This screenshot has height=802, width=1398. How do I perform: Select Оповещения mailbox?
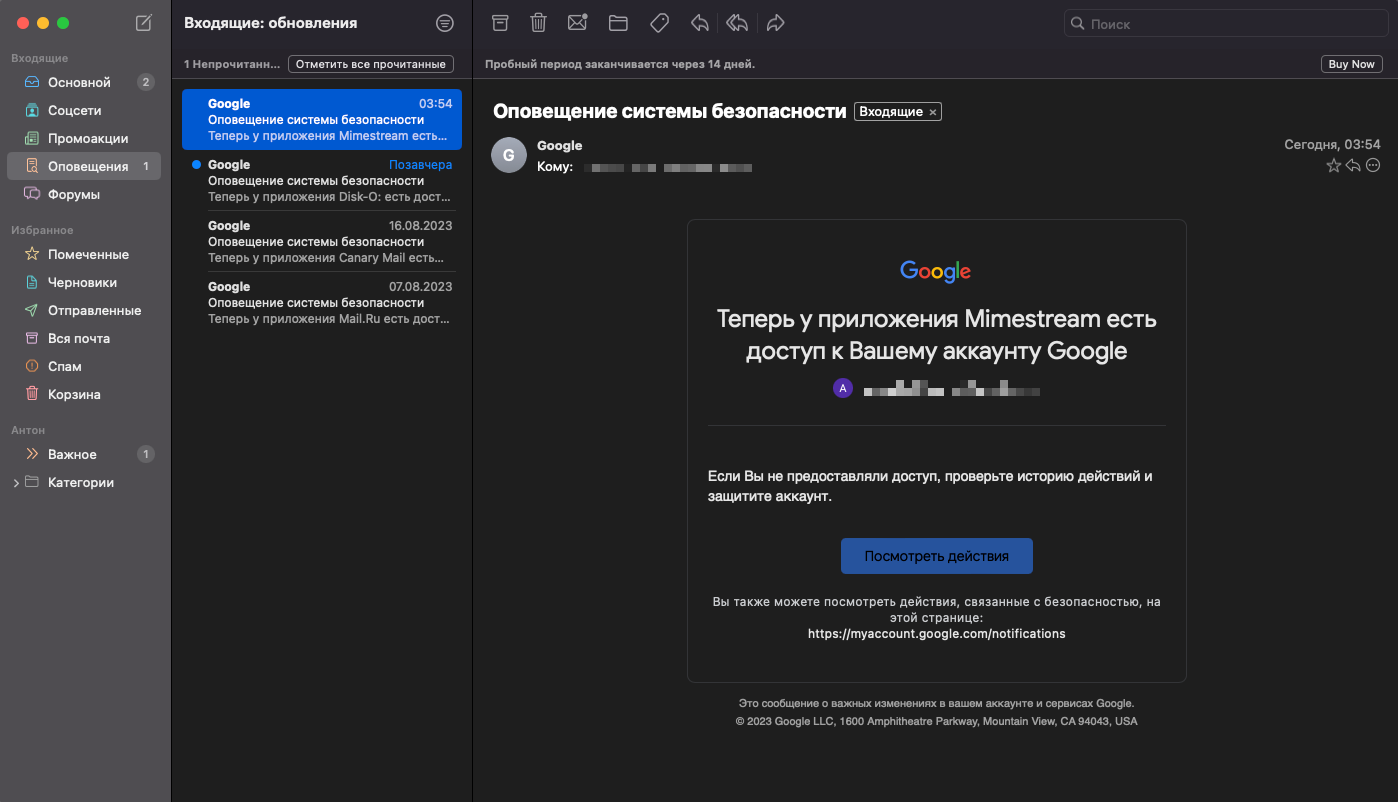click(83, 166)
